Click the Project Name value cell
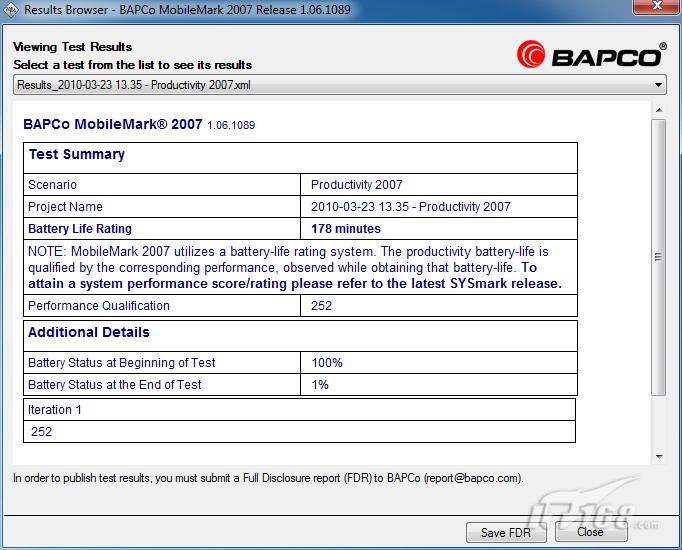Screen dimensions: 682x550 [439, 207]
